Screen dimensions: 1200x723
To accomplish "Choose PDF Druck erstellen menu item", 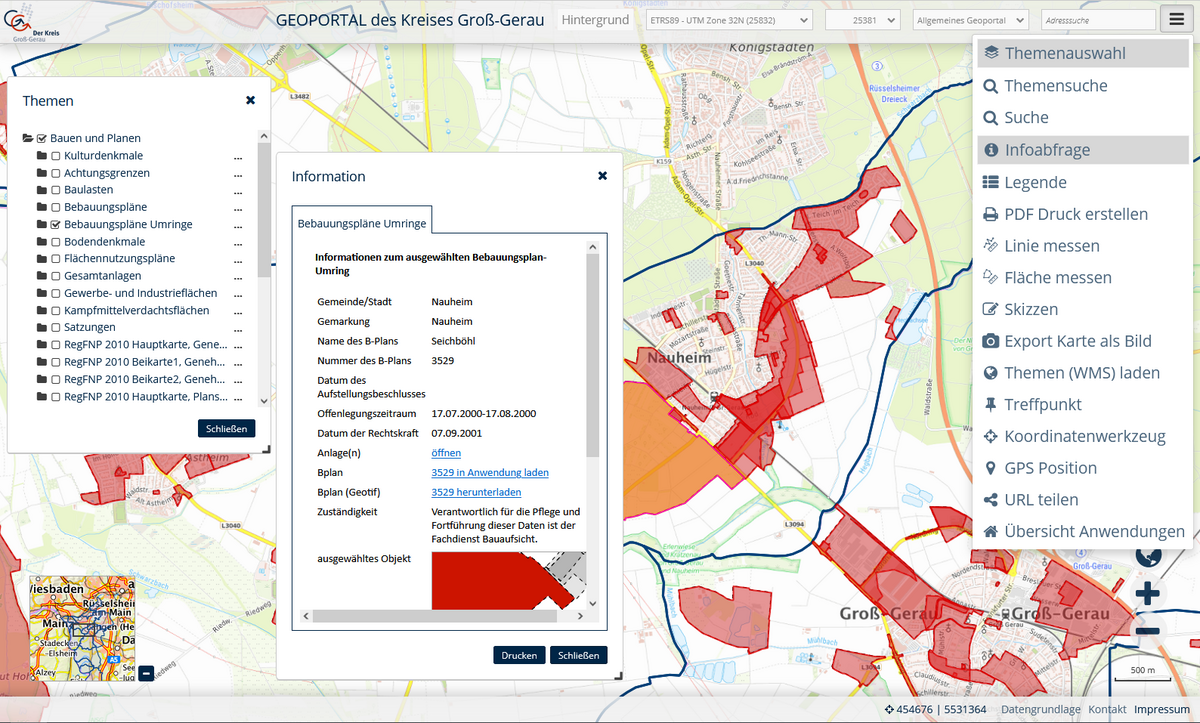I will (1075, 214).
